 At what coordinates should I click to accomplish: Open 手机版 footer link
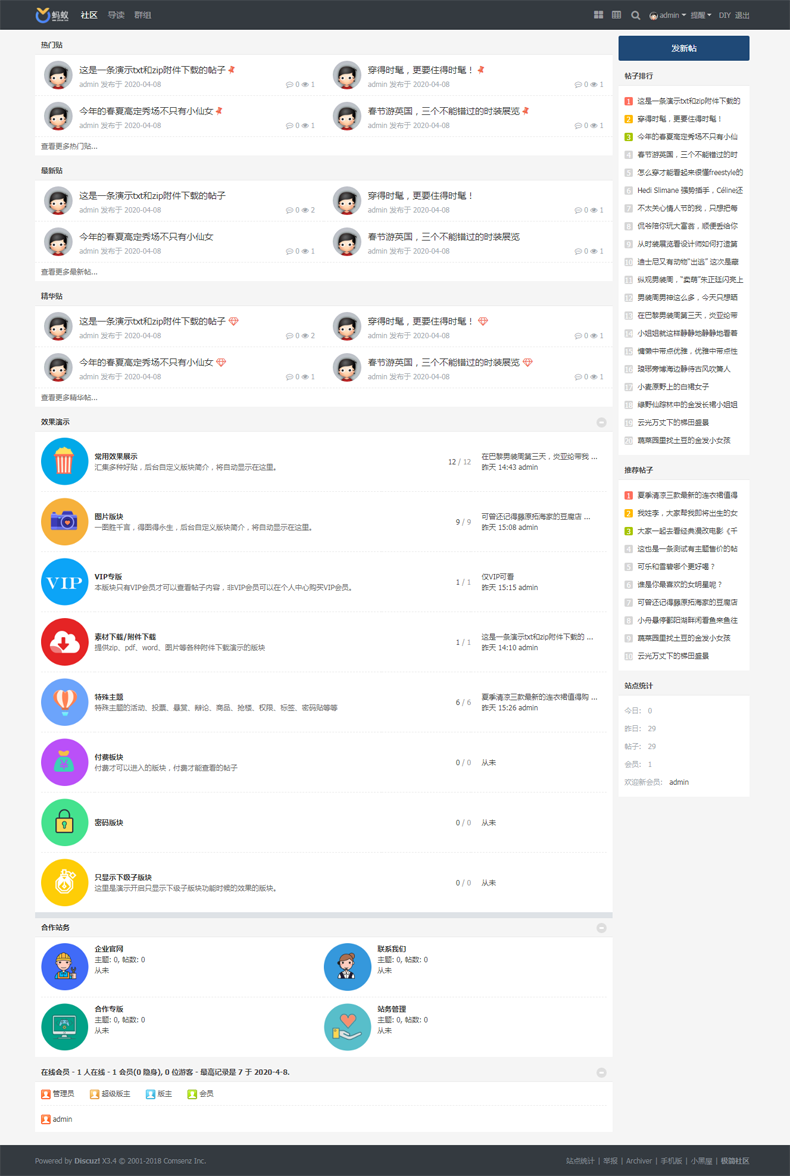[x=671, y=1161]
